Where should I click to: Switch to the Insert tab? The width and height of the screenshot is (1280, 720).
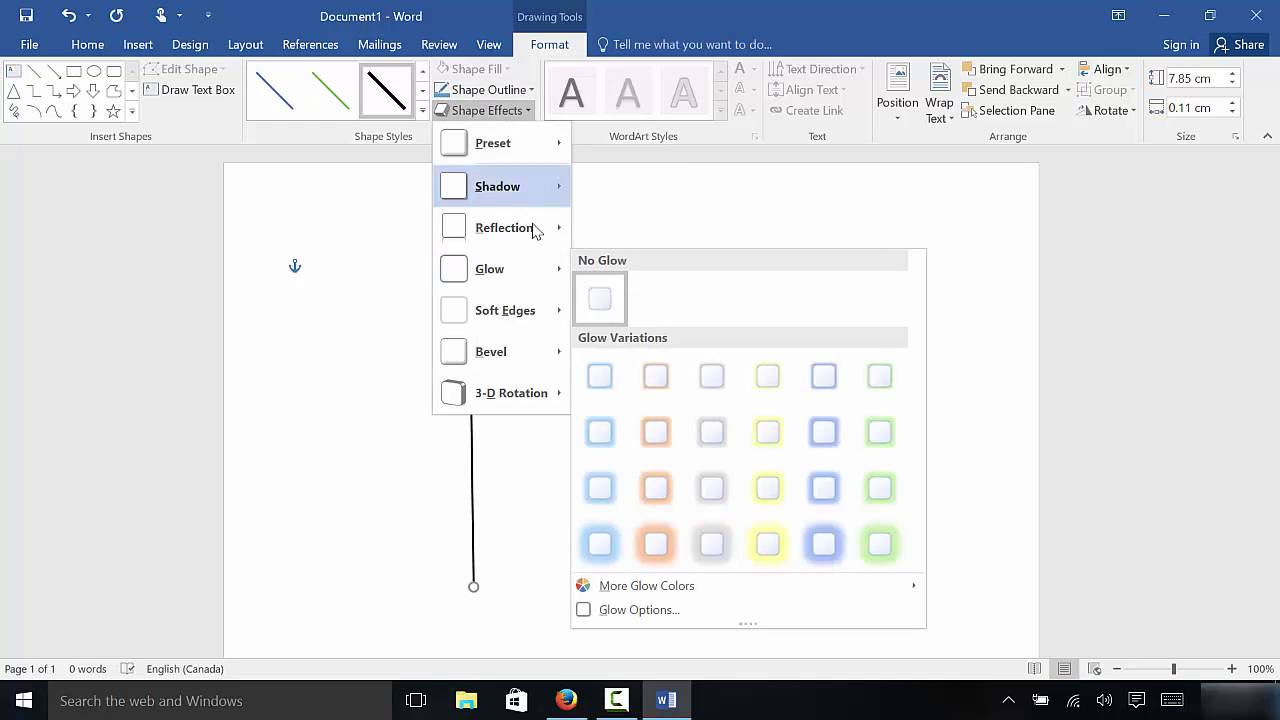[138, 44]
